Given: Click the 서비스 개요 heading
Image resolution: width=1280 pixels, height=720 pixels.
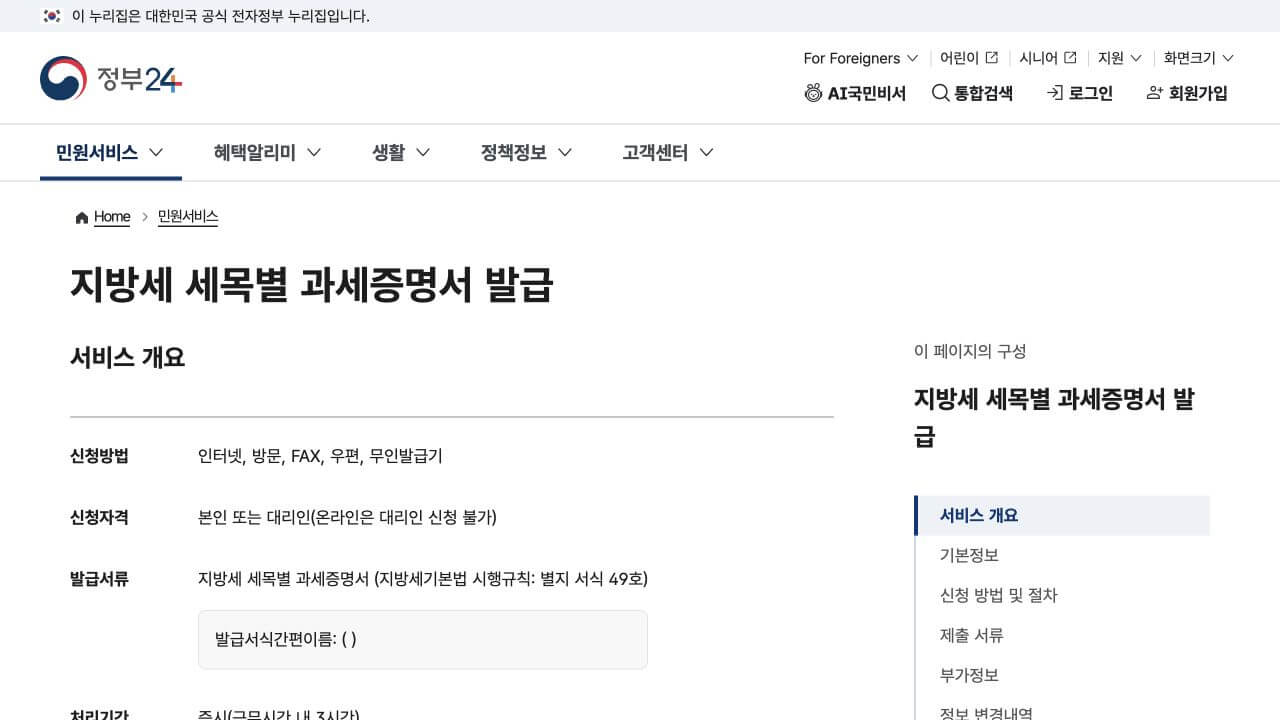Looking at the screenshot, I should click(127, 358).
